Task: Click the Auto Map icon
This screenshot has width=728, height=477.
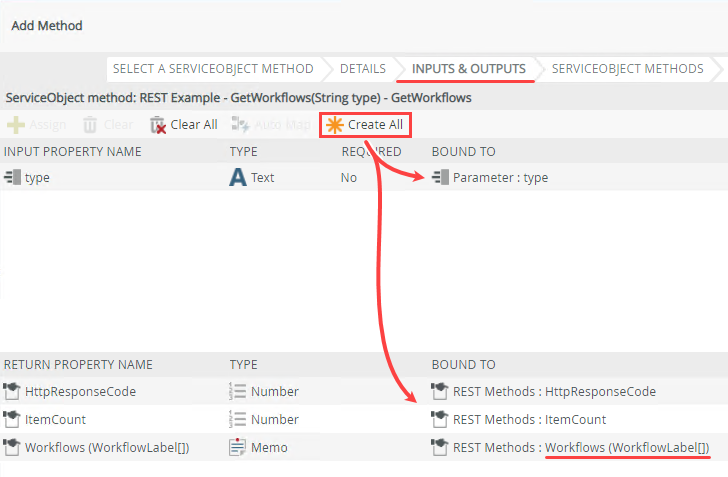Action: tap(240, 124)
